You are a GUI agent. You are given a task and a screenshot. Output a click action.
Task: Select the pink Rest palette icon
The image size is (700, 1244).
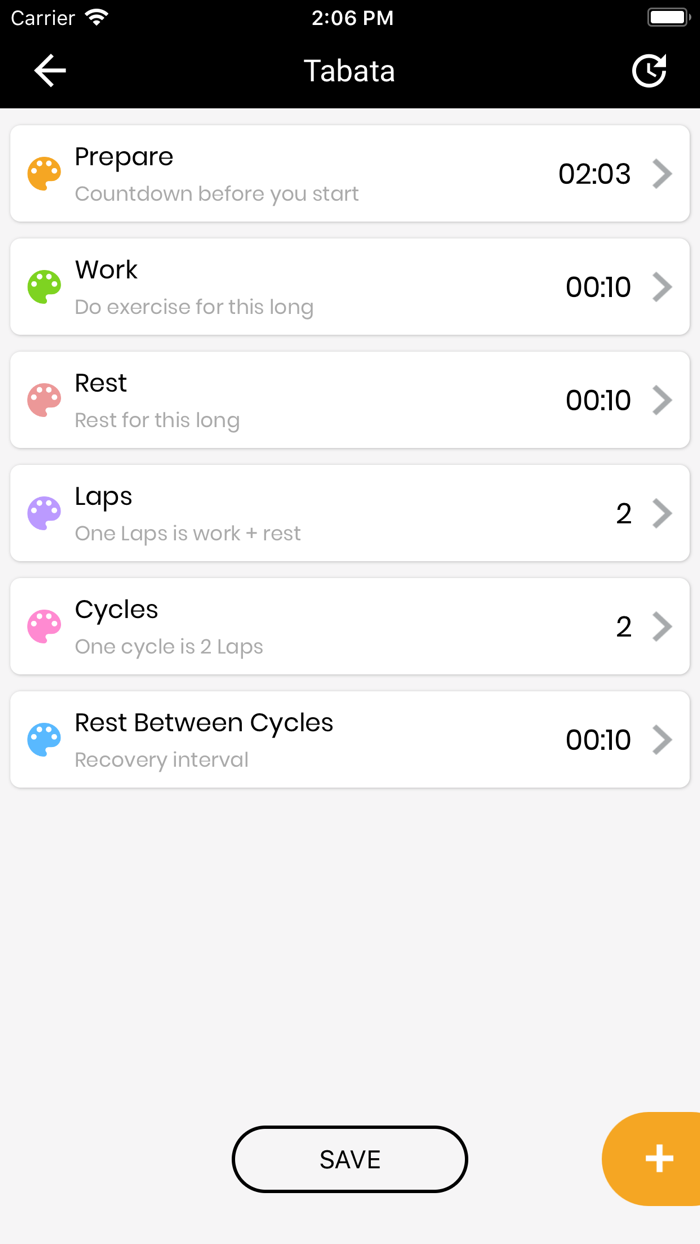[x=42, y=399]
